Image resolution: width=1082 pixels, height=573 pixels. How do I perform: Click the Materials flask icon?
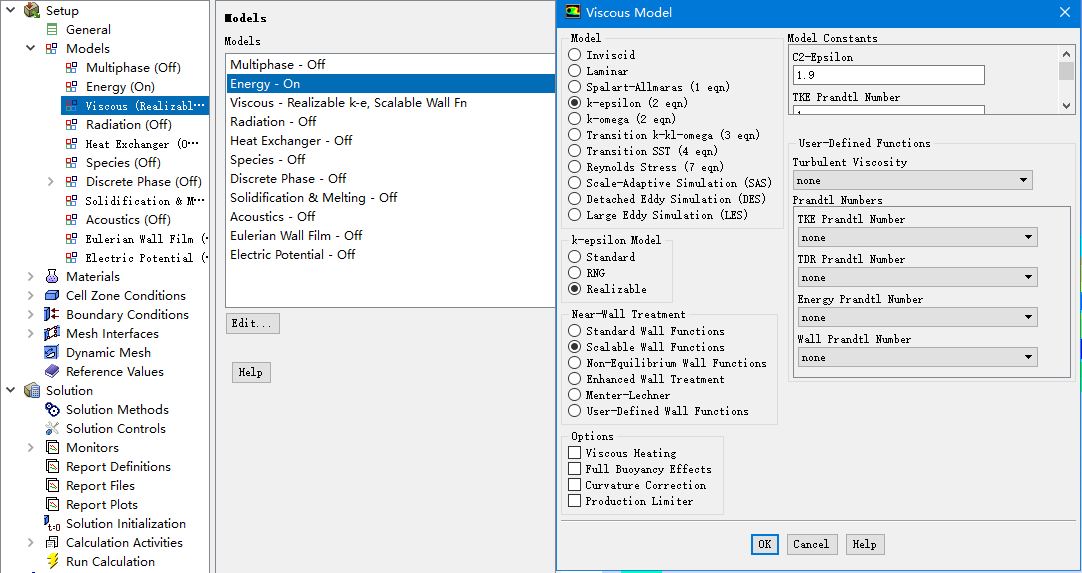click(x=52, y=277)
